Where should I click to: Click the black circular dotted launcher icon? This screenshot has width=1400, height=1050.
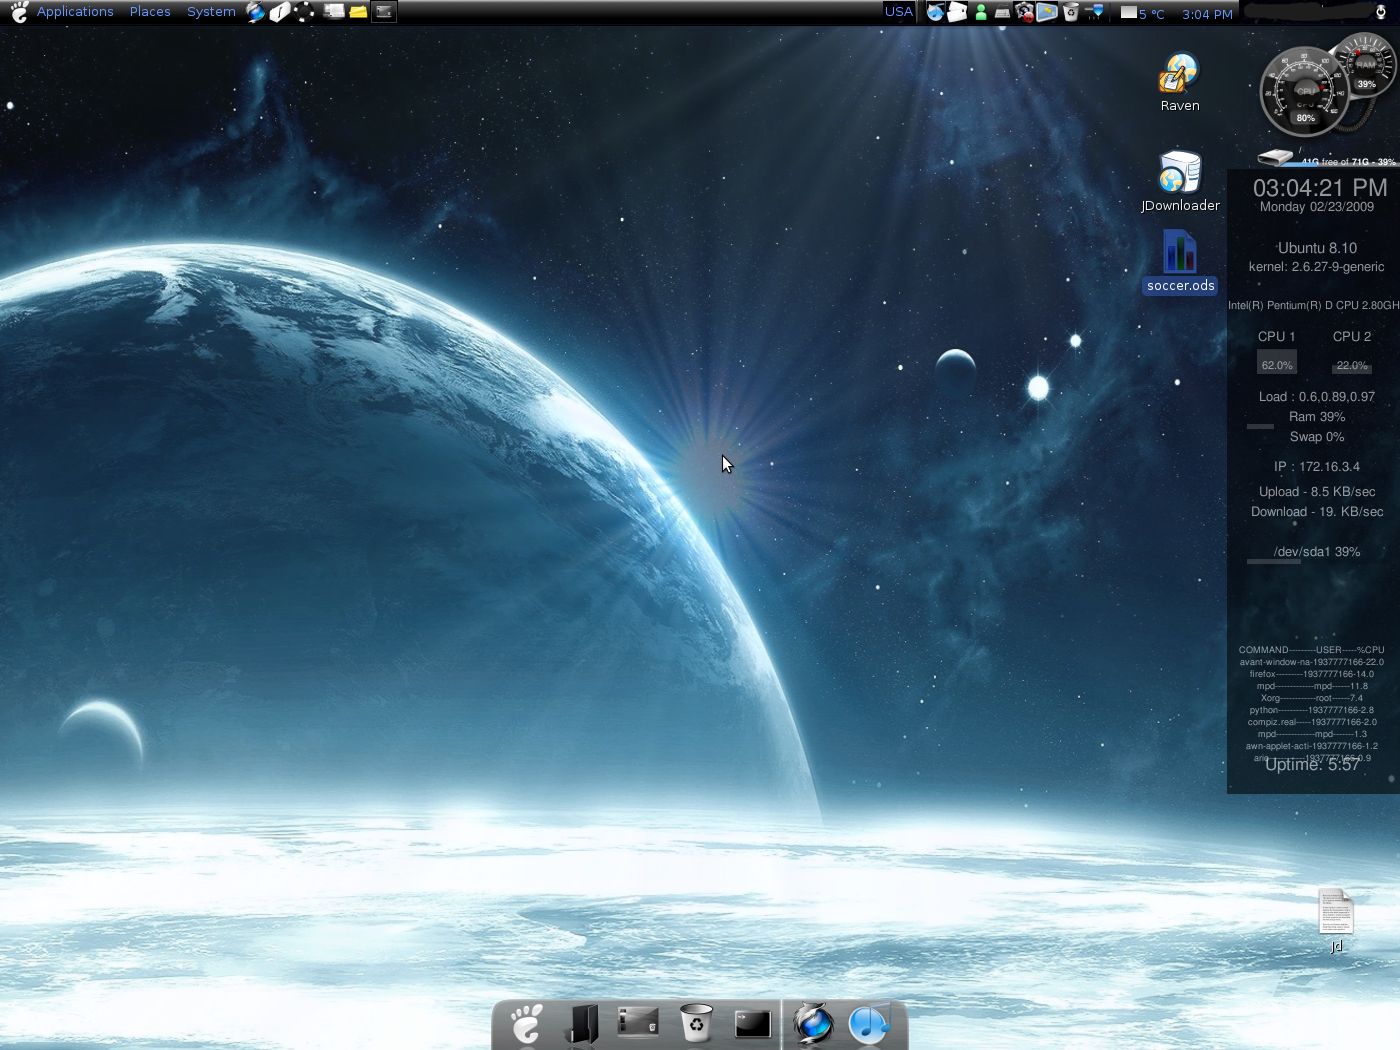coord(304,12)
